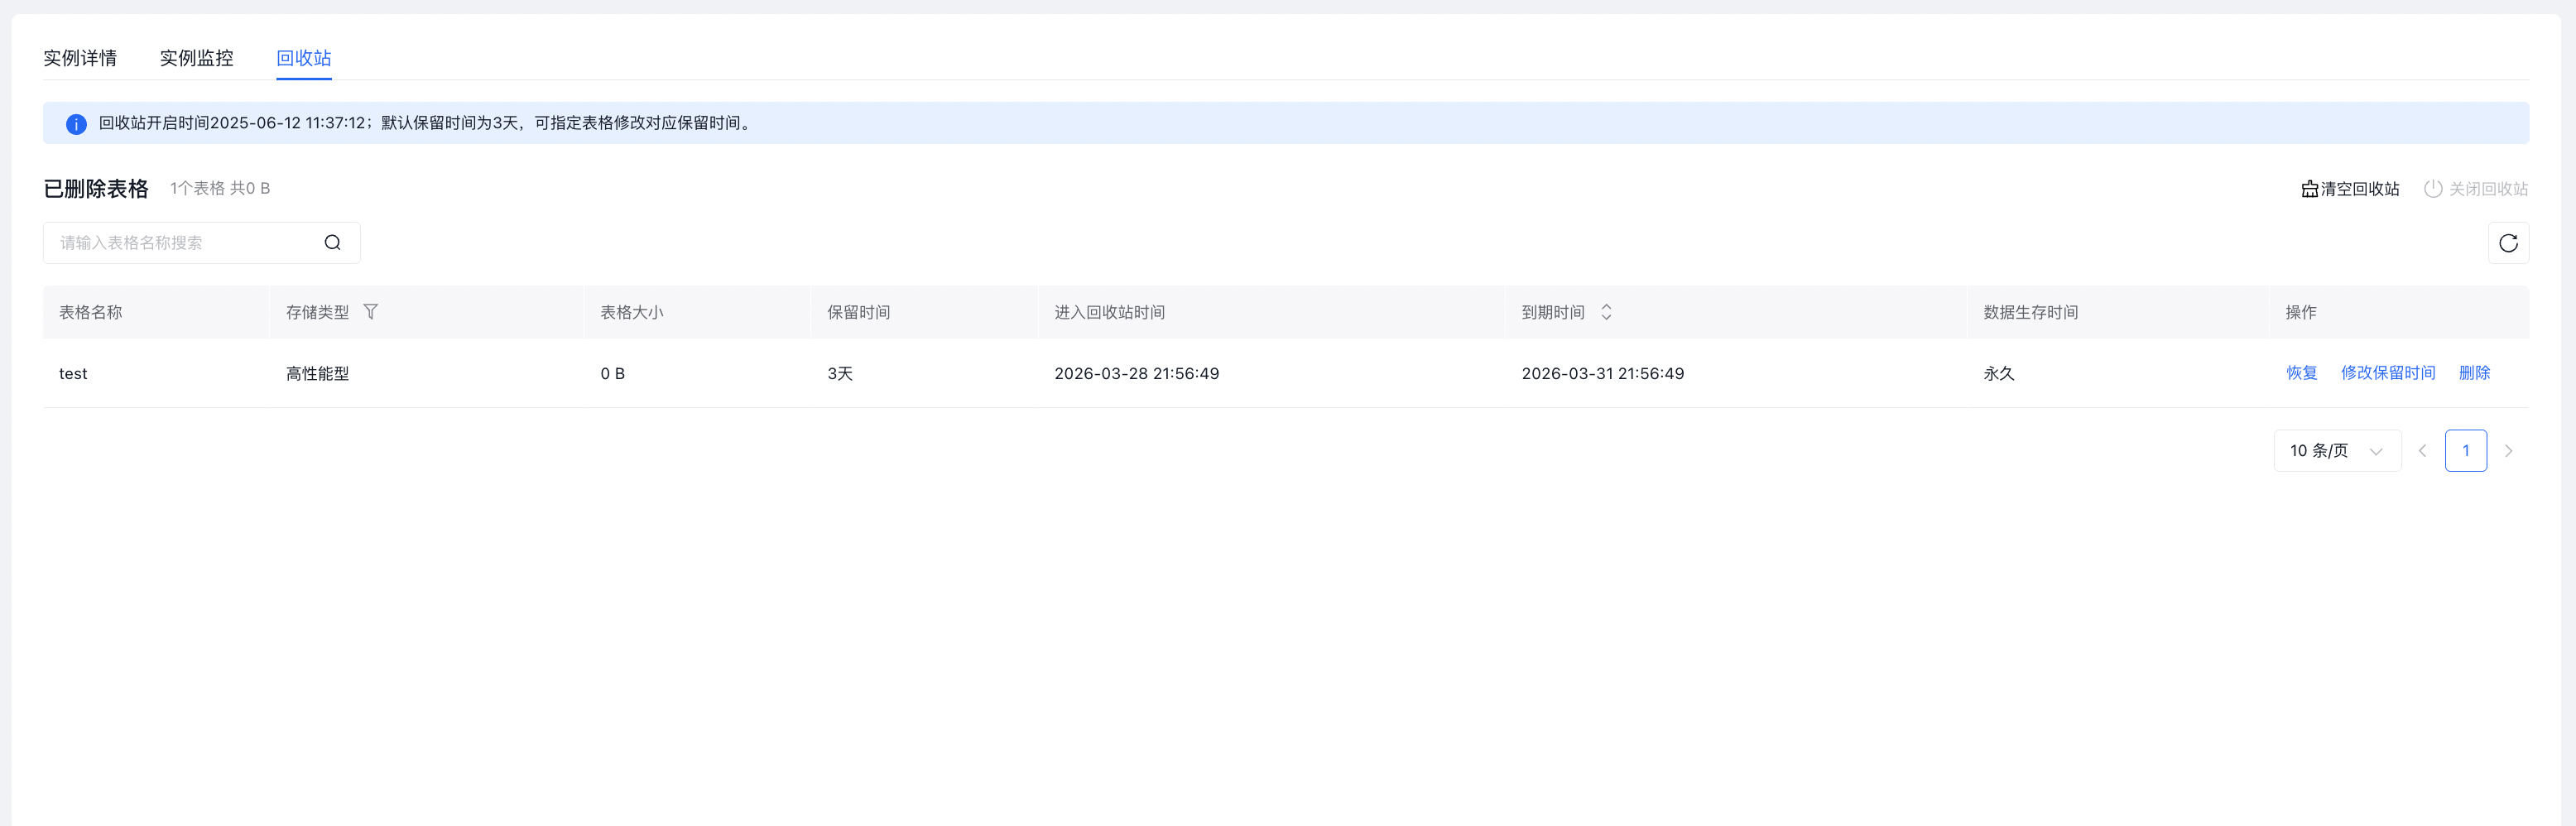Click the refresh table icon button

(x=2507, y=243)
